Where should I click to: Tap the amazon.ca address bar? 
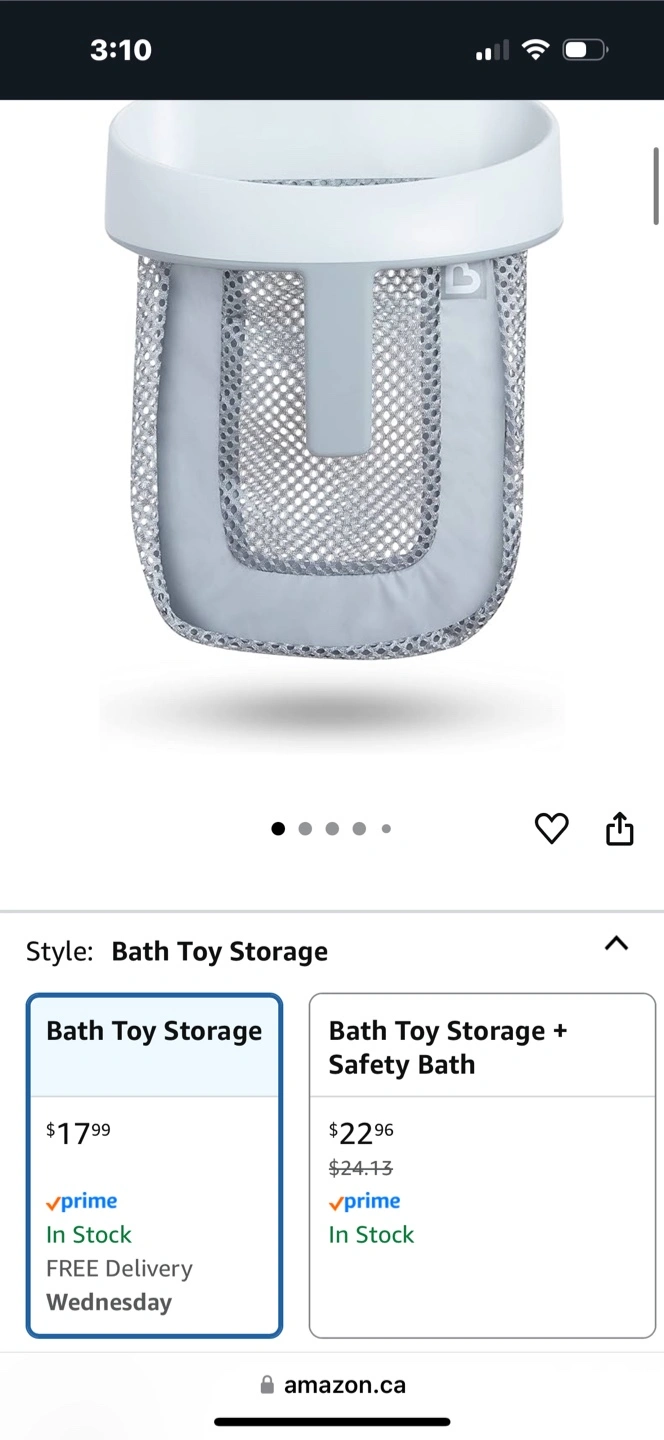click(x=332, y=1385)
